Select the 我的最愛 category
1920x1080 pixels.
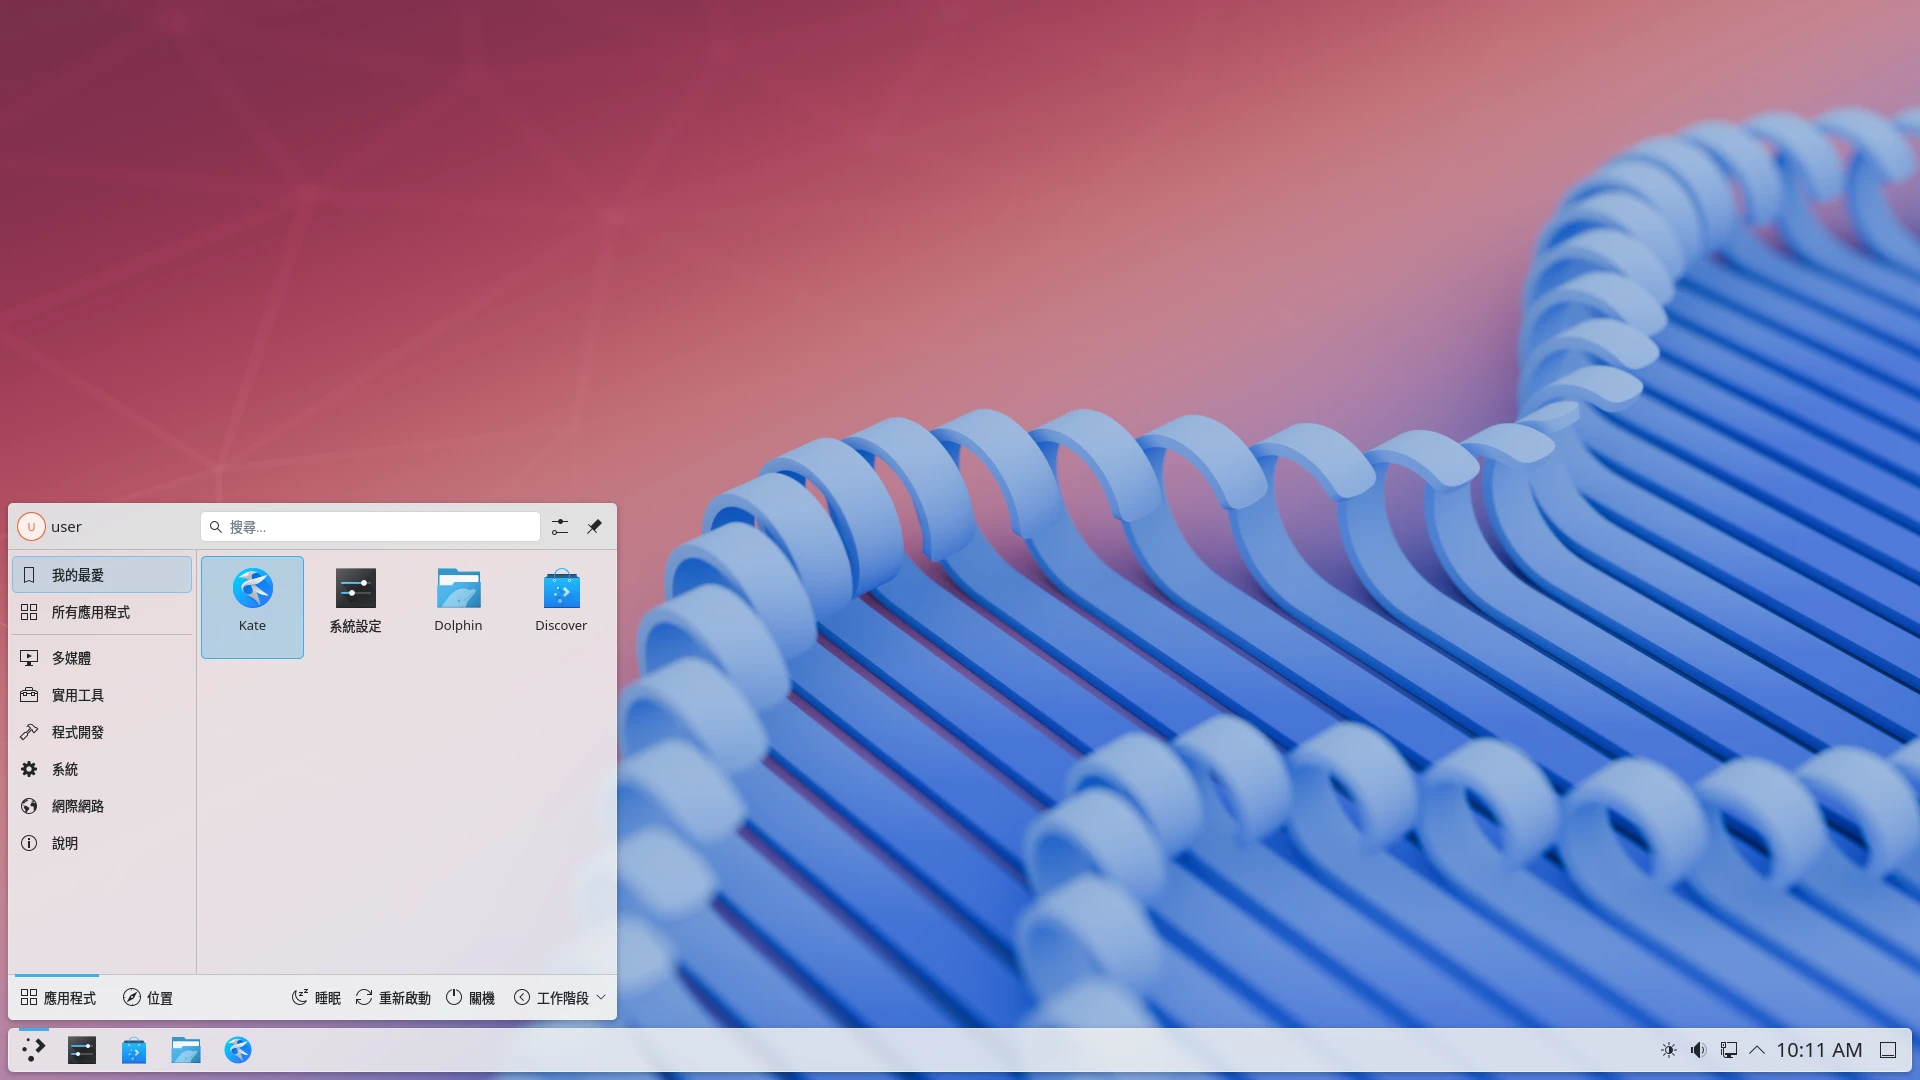coord(102,575)
